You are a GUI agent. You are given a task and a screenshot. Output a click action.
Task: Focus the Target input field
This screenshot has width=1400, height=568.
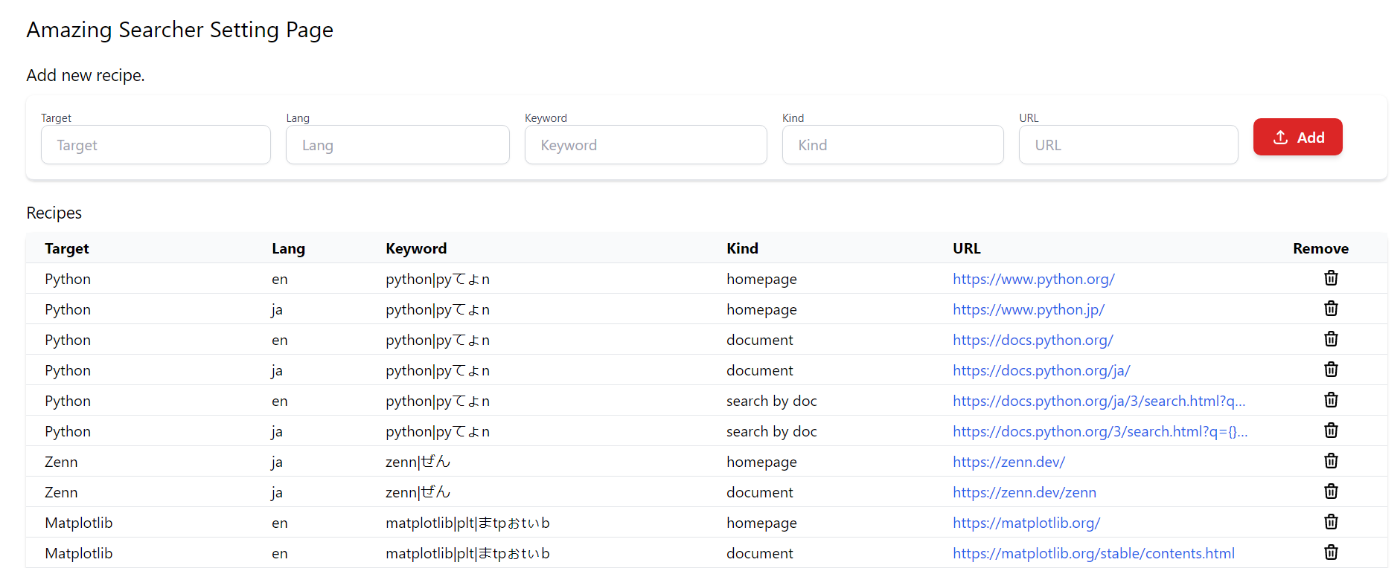click(156, 145)
